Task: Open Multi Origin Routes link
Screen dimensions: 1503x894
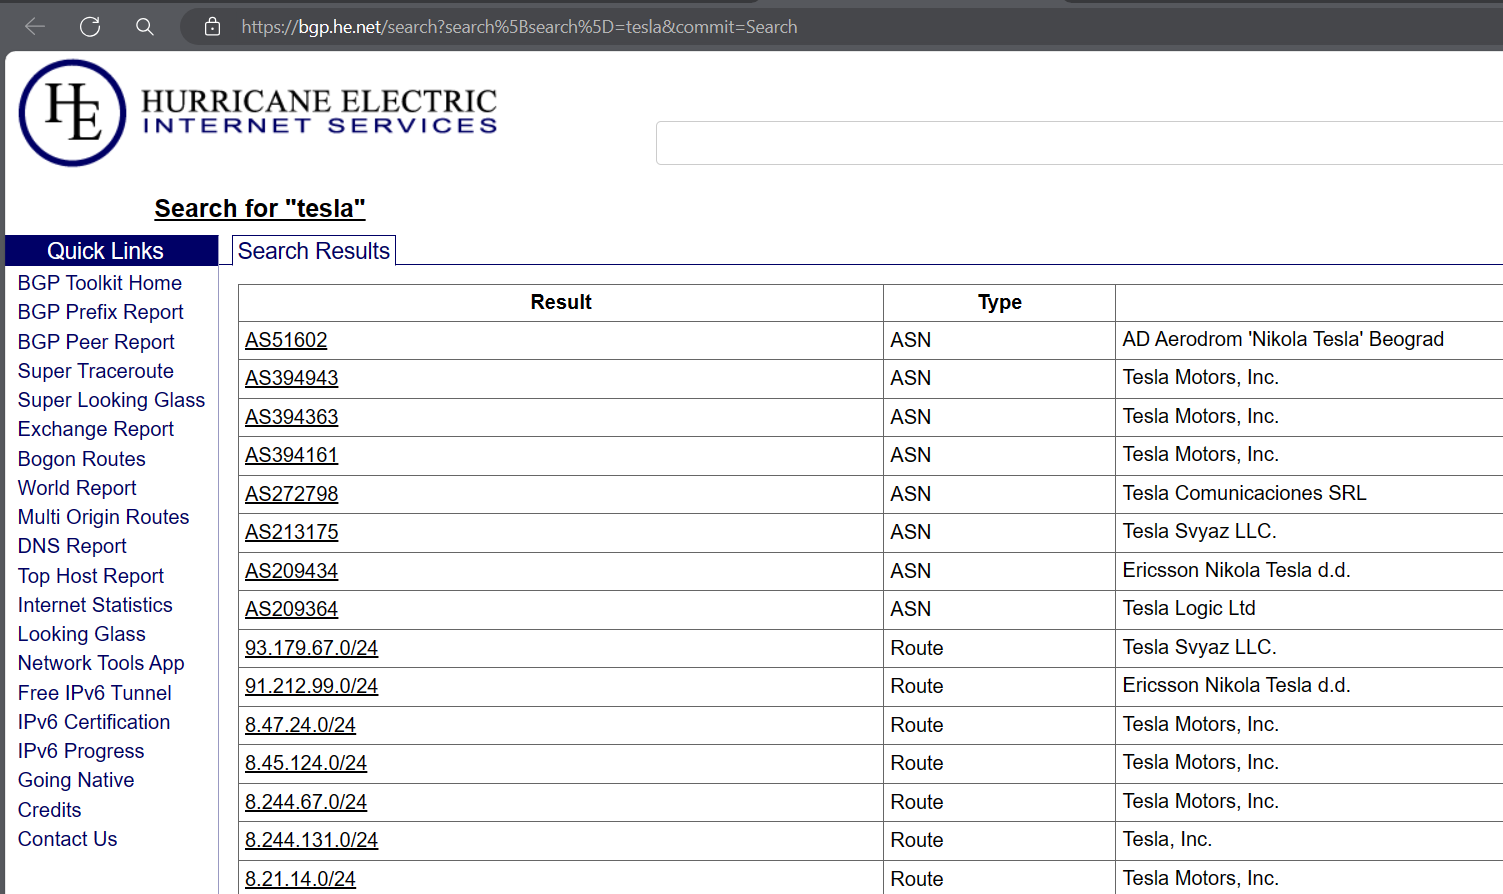Action: coord(103,517)
